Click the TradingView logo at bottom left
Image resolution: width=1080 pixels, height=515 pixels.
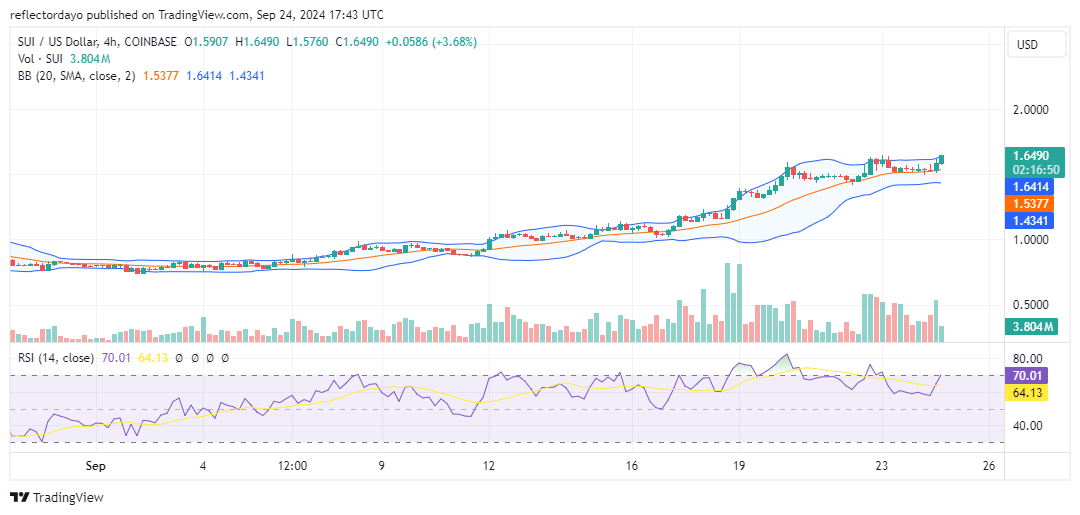pyautogui.click(x=57, y=497)
